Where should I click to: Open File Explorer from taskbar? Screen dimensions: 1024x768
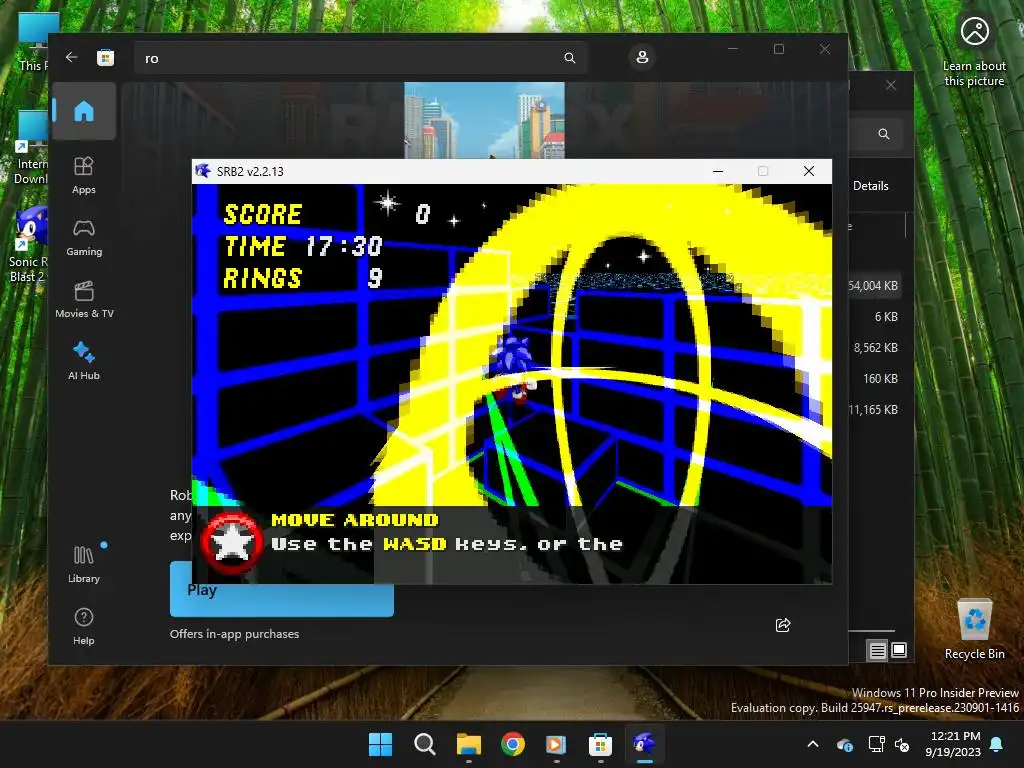(469, 744)
